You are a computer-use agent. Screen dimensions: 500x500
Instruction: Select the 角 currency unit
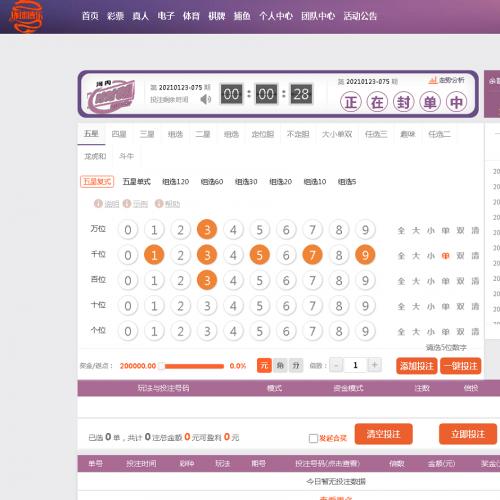pyautogui.click(x=280, y=365)
